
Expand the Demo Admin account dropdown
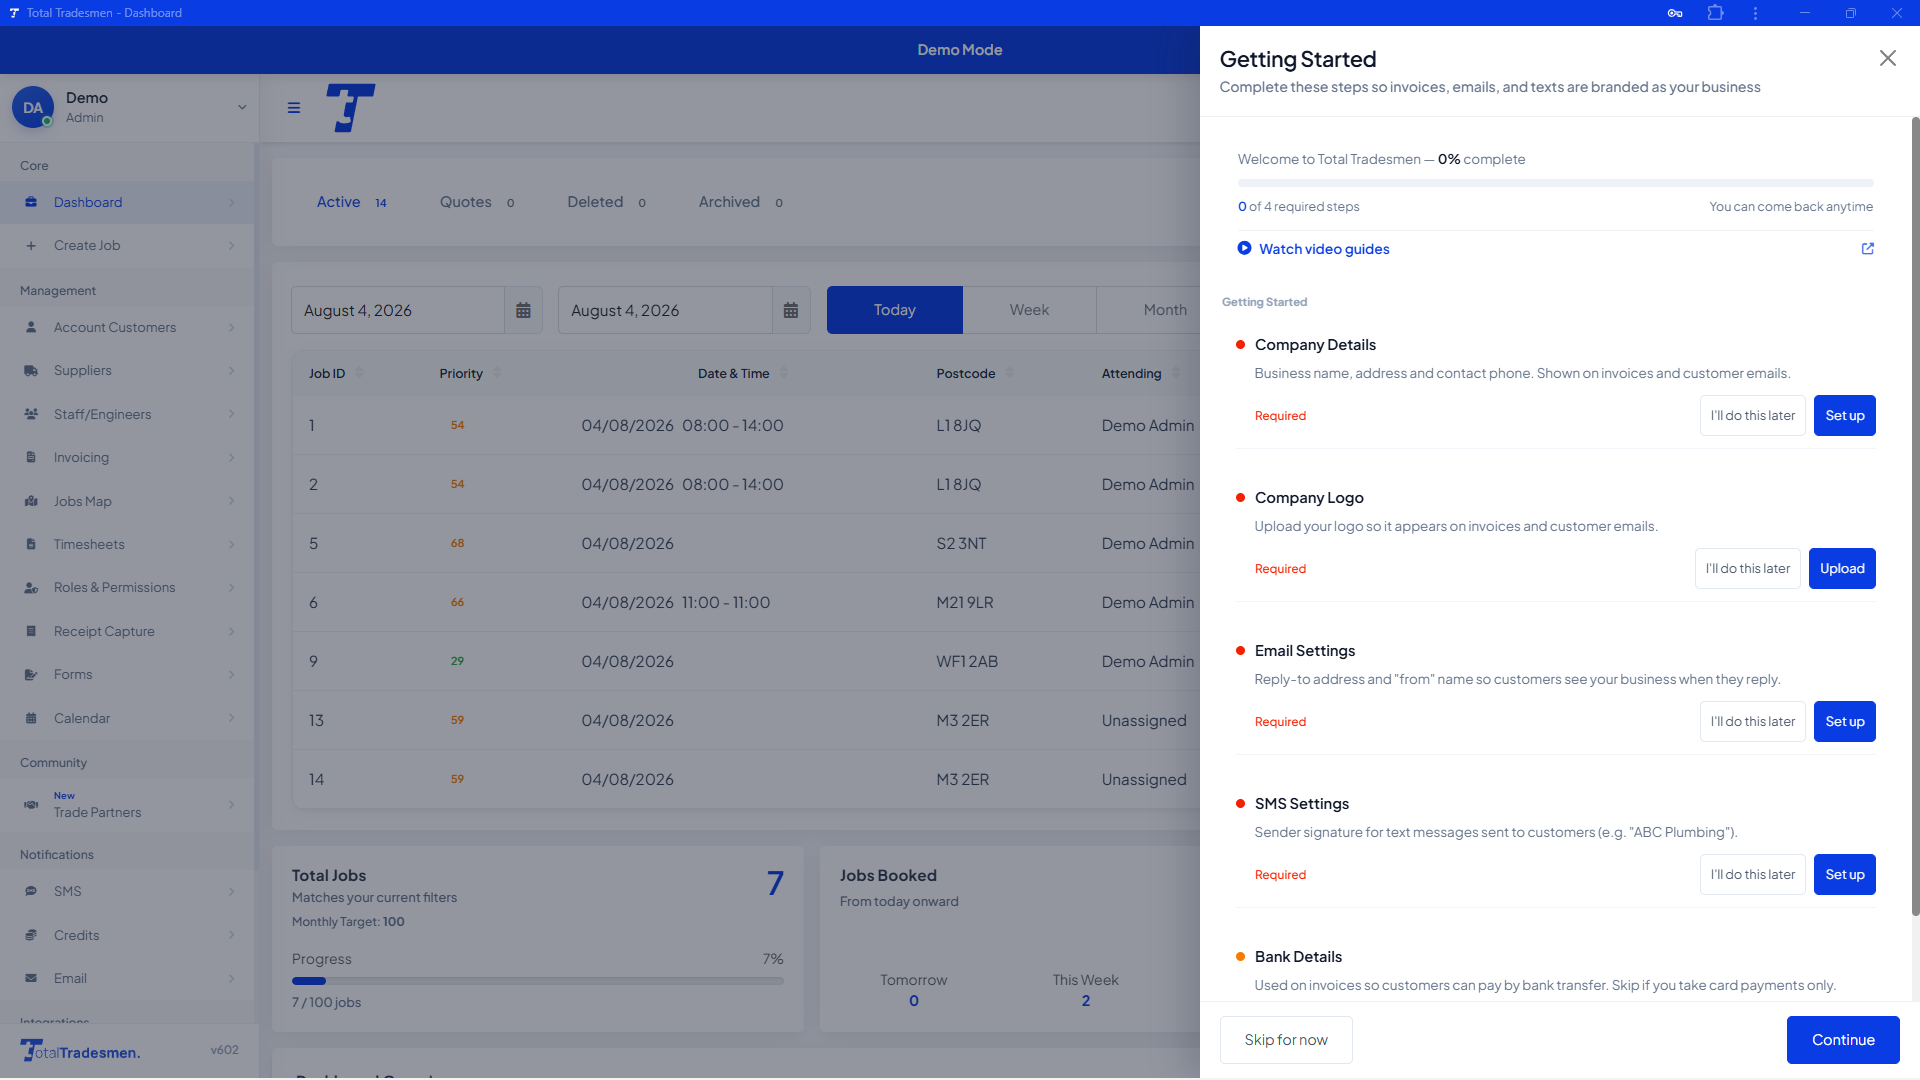[242, 107]
